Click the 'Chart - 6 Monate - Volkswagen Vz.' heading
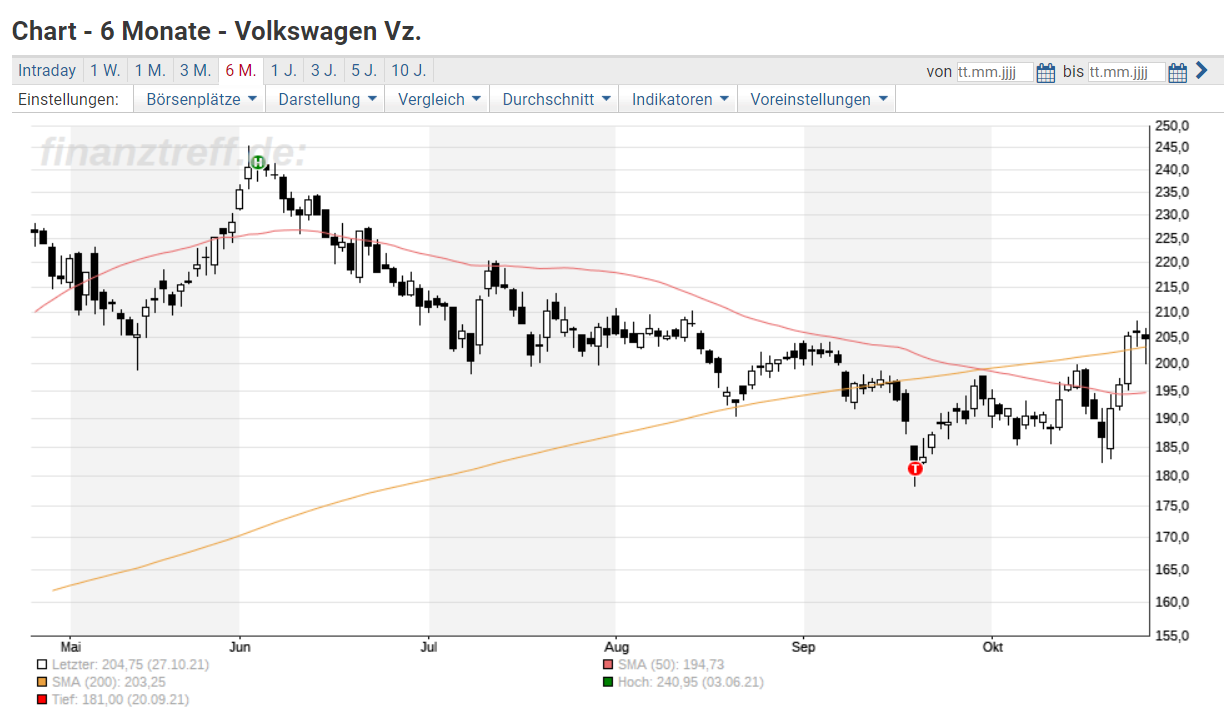1232x716 pixels. [217, 31]
